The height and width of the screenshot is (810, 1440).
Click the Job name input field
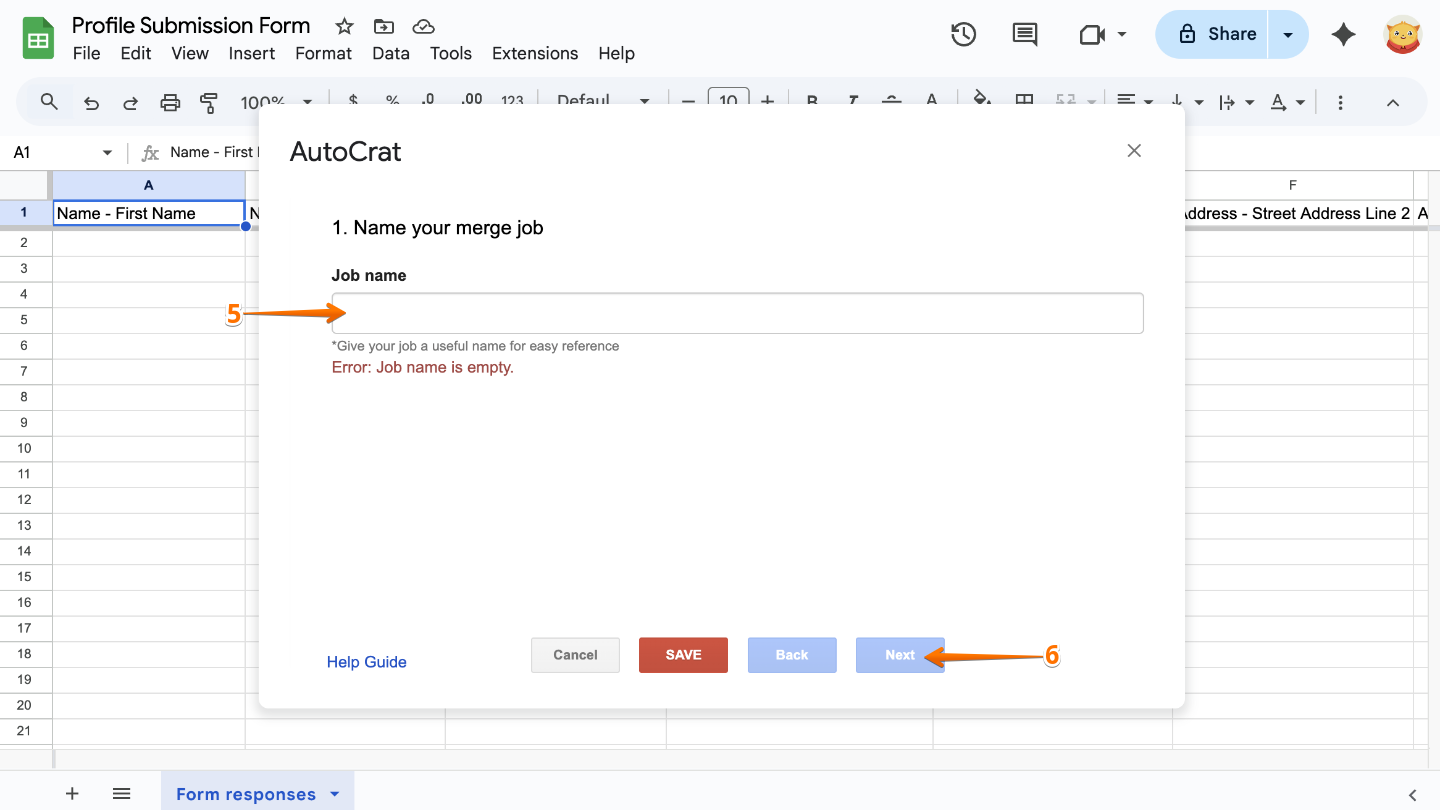coord(737,313)
